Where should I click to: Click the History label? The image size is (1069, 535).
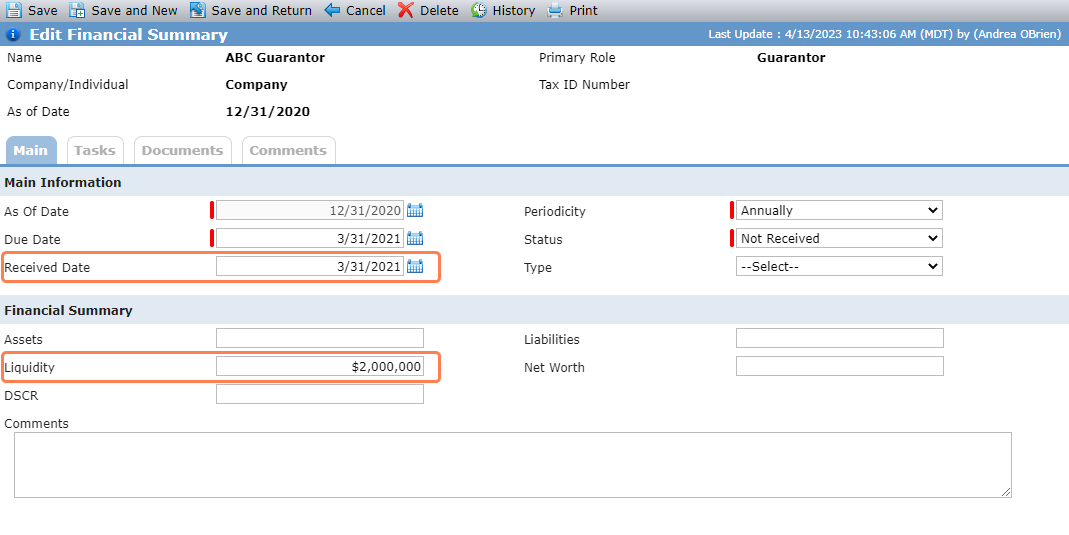click(x=514, y=11)
